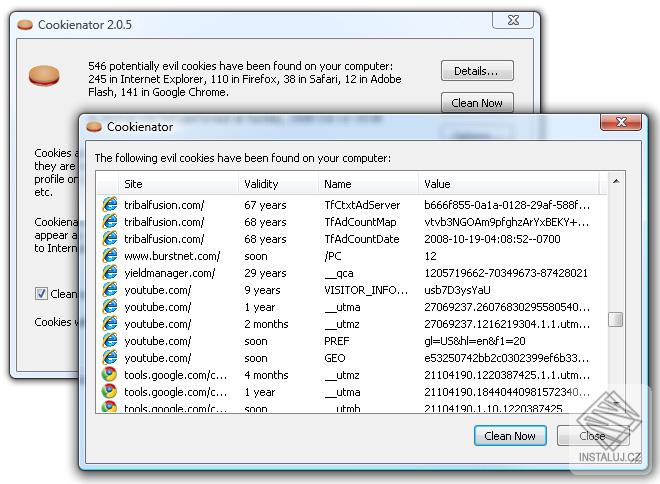Click IE icon for TfAdCountDate cookie row
660x484 pixels.
(x=110, y=239)
